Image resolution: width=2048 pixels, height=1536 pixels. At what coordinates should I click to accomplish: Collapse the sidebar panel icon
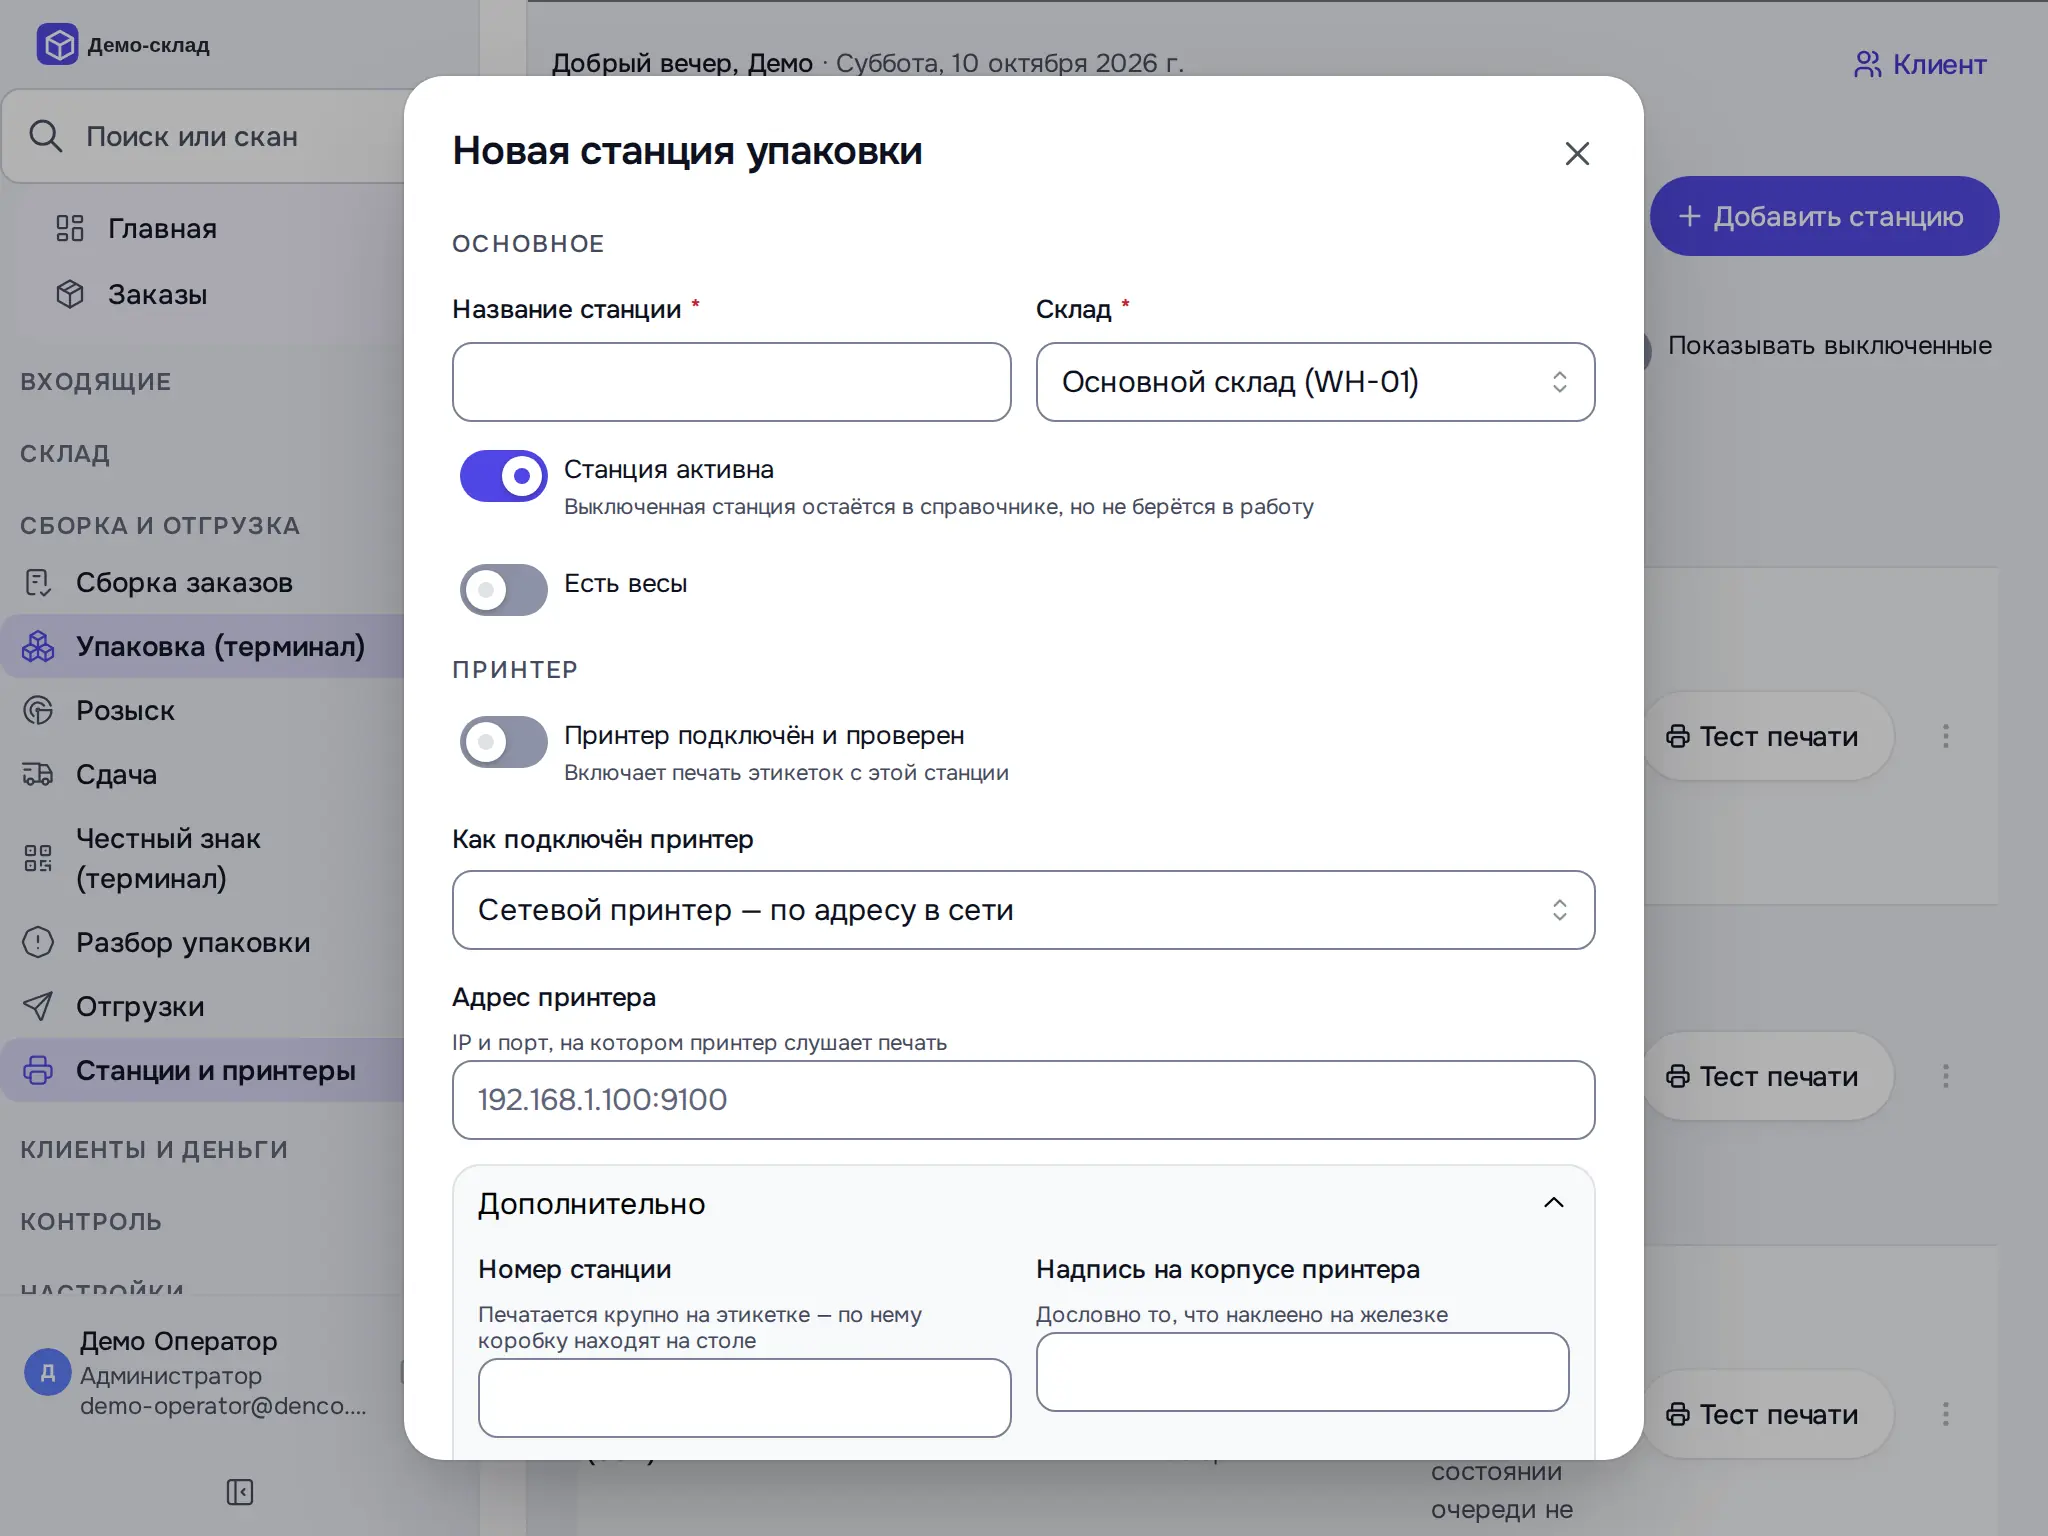click(240, 1492)
